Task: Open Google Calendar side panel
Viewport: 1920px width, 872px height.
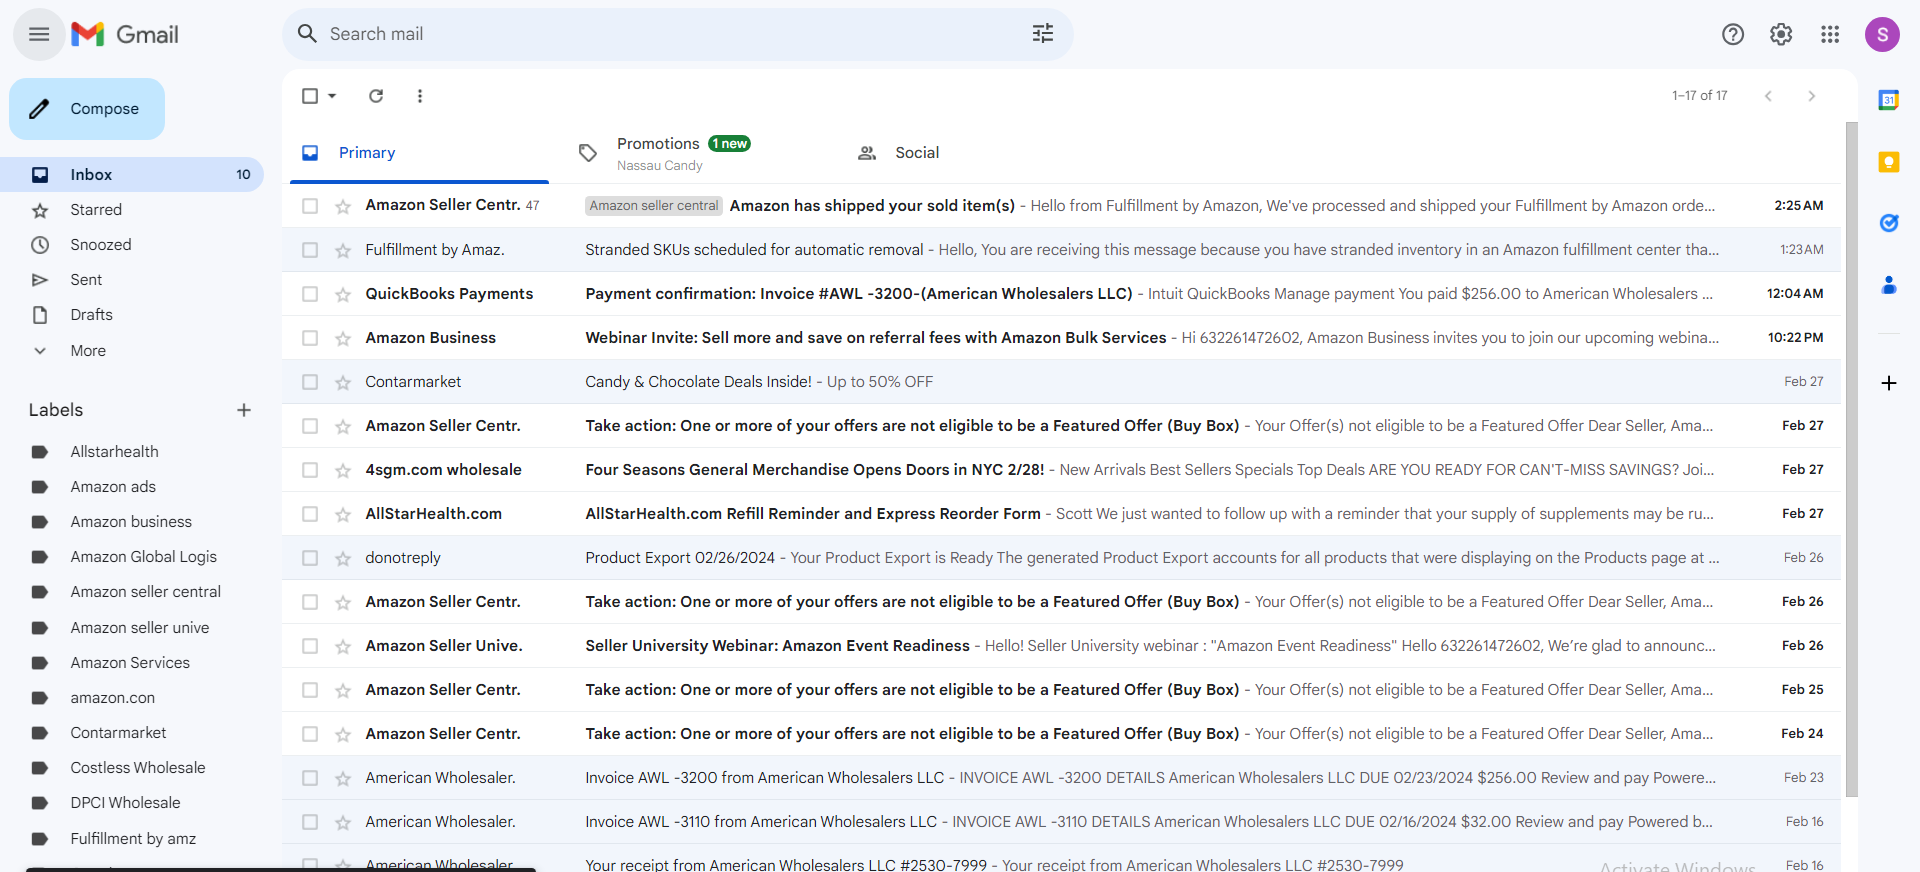Action: [1889, 100]
